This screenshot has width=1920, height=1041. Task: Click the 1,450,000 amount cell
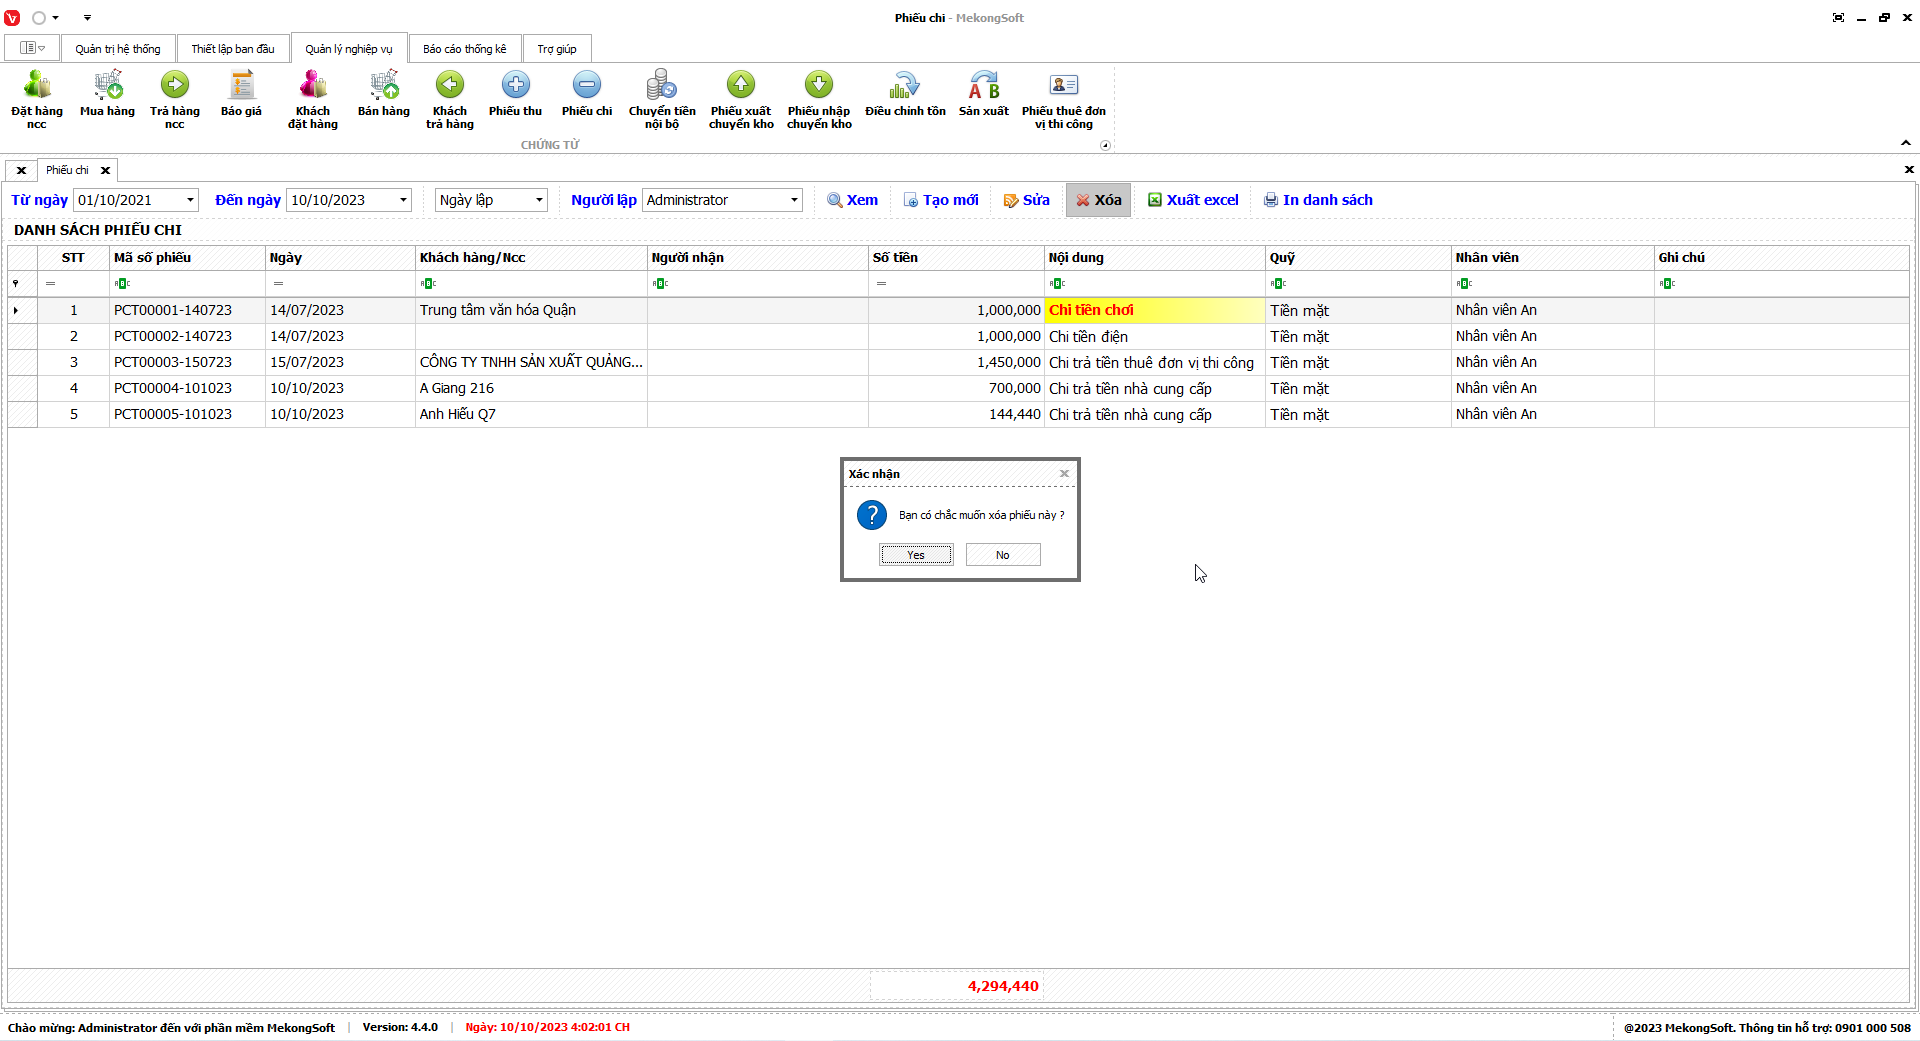coord(956,363)
